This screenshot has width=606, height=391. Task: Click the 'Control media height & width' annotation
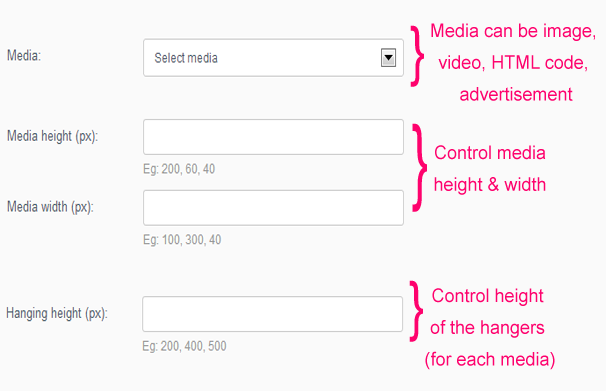[490, 169]
